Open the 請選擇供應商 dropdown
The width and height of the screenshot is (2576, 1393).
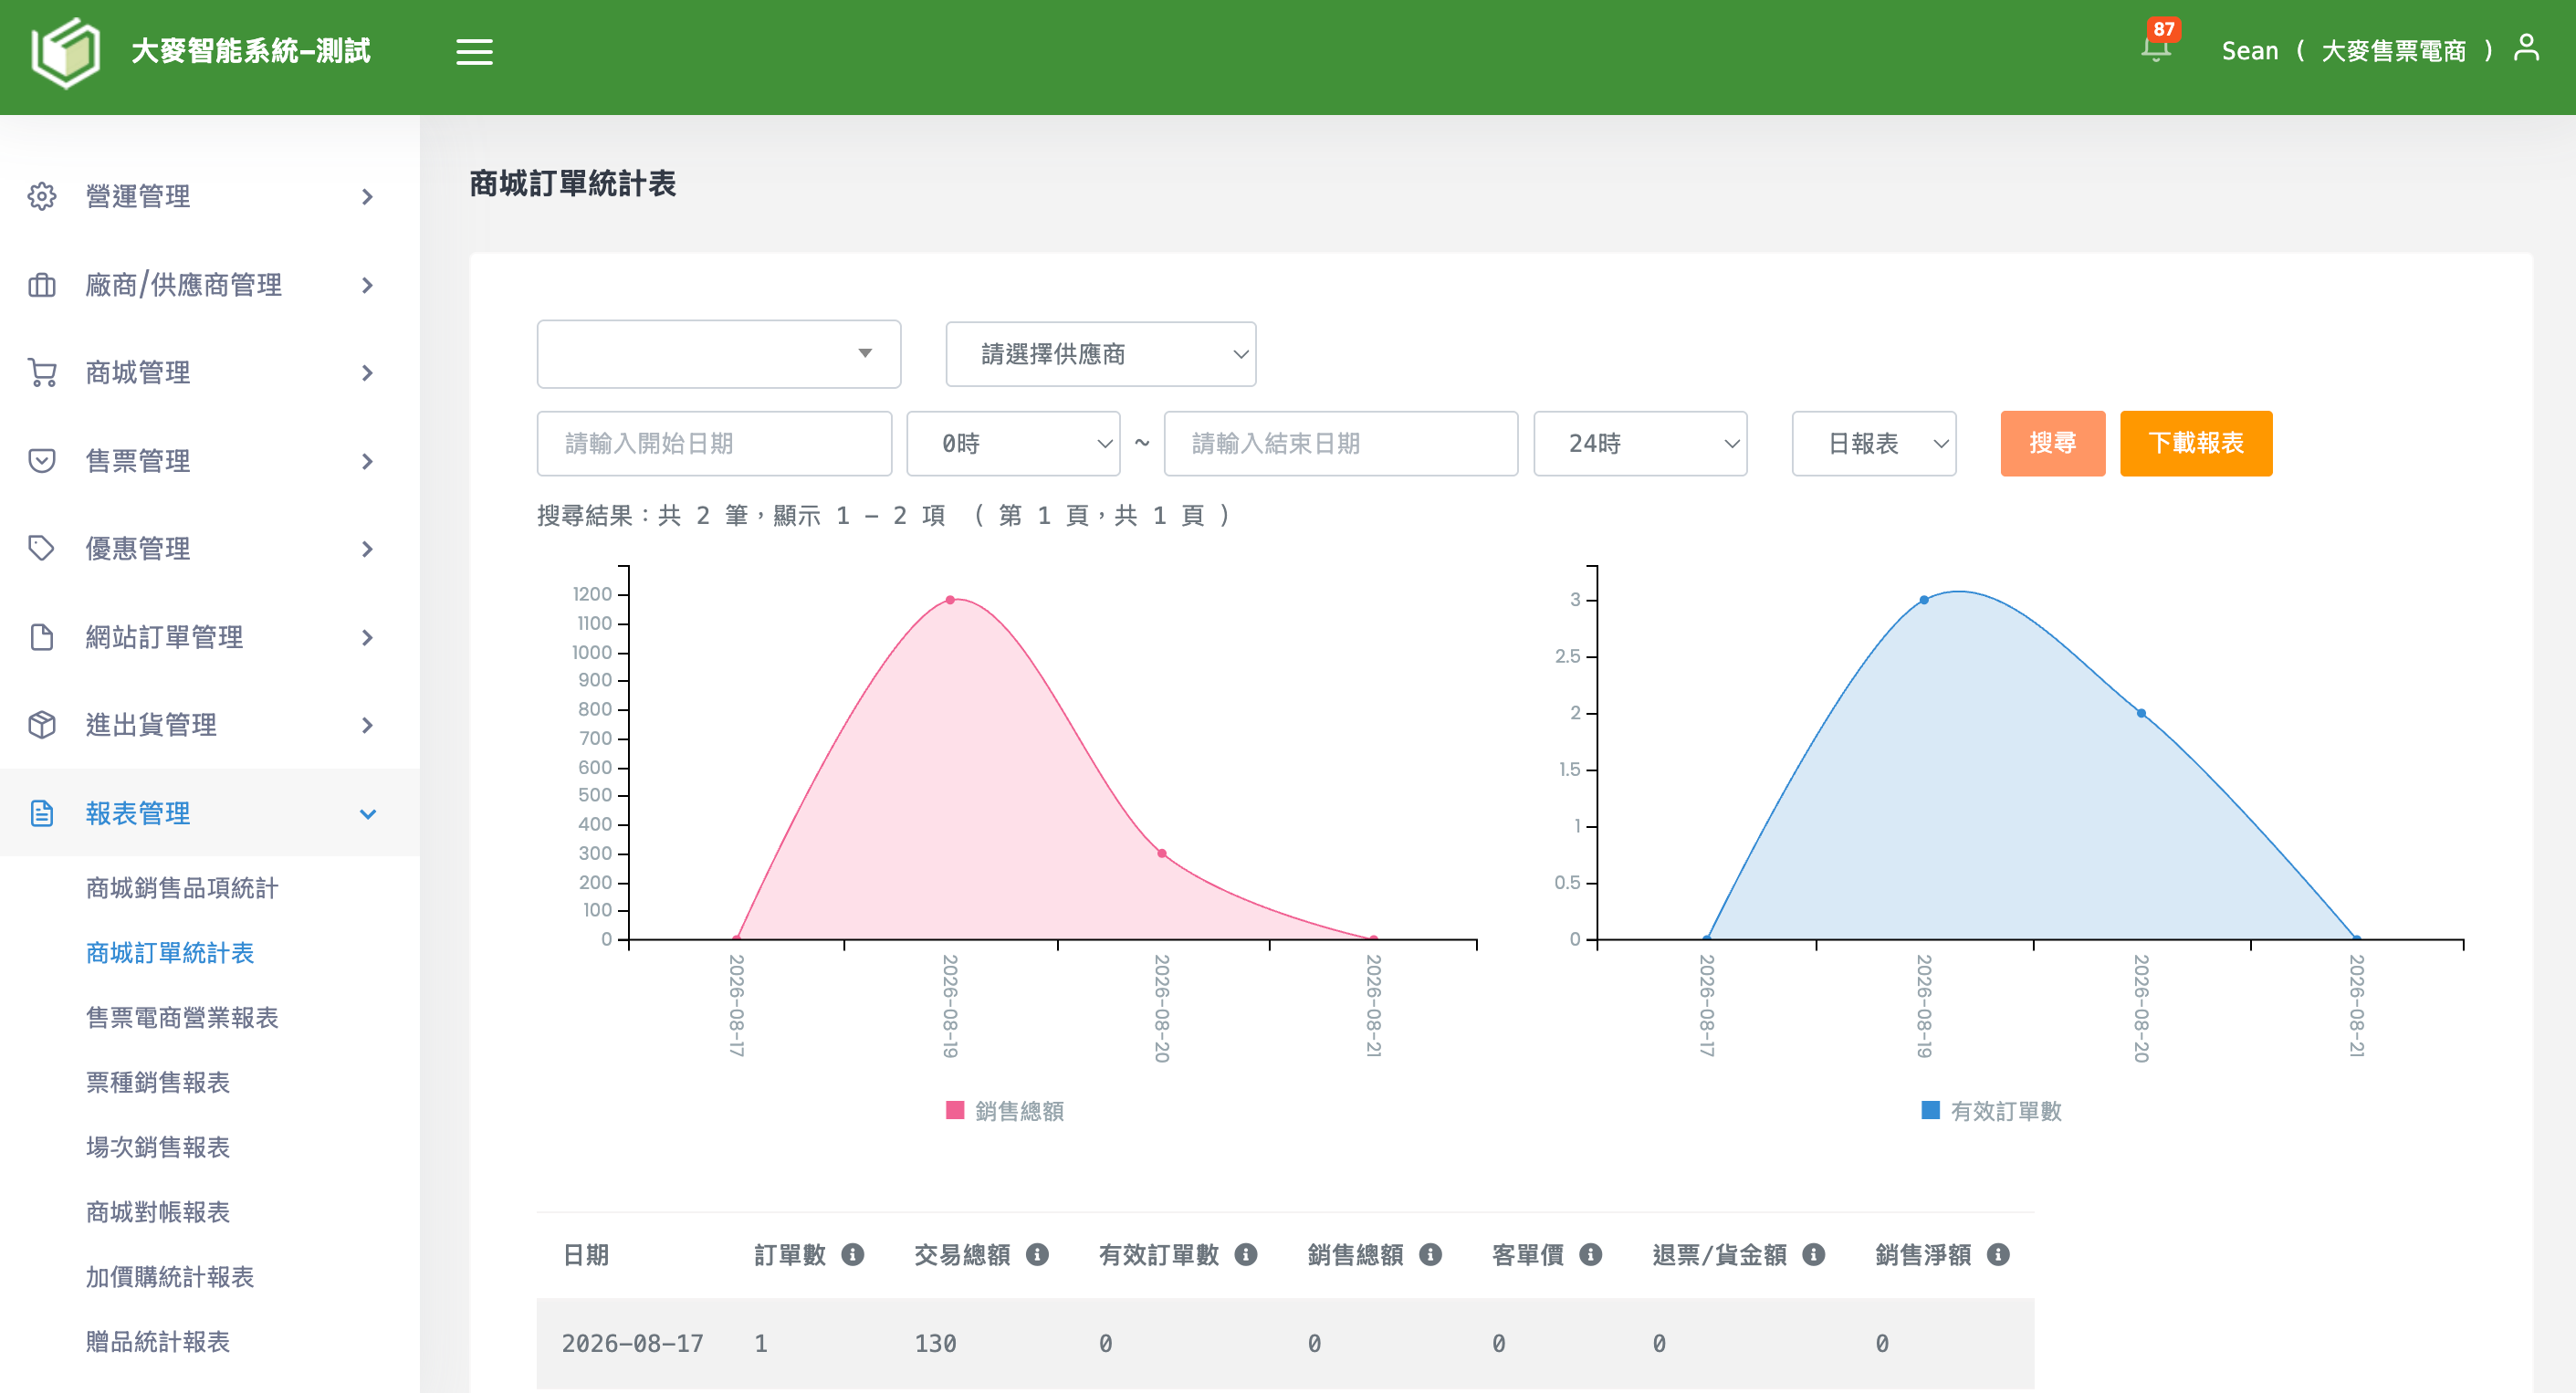(1100, 354)
